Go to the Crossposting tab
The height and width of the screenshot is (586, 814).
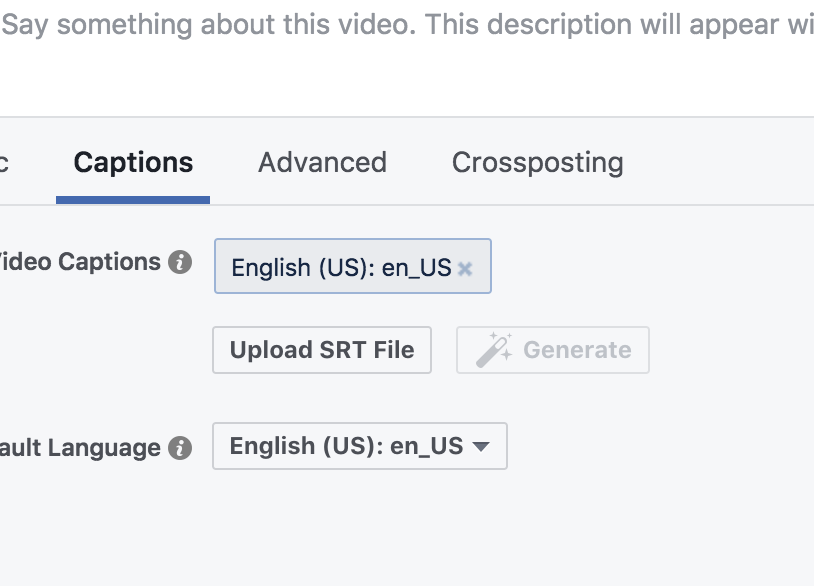(x=537, y=162)
